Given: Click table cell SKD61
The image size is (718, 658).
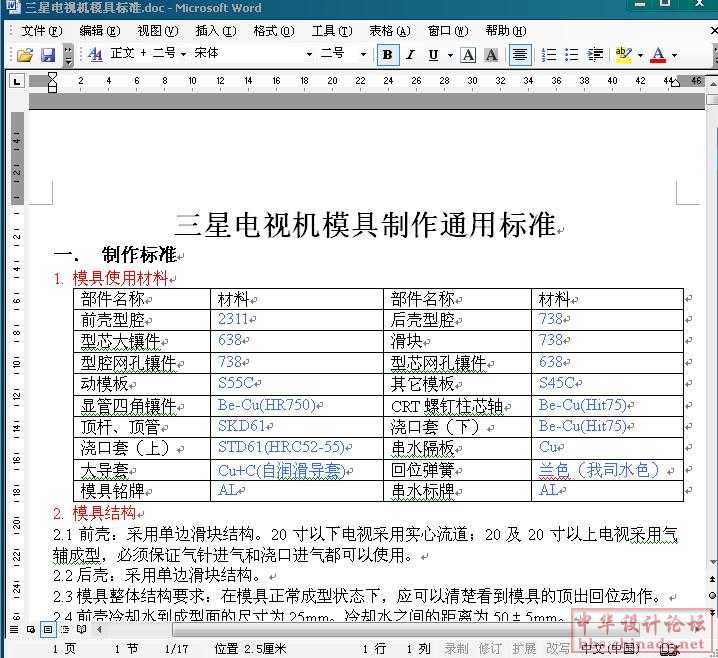Looking at the screenshot, I should [242, 426].
